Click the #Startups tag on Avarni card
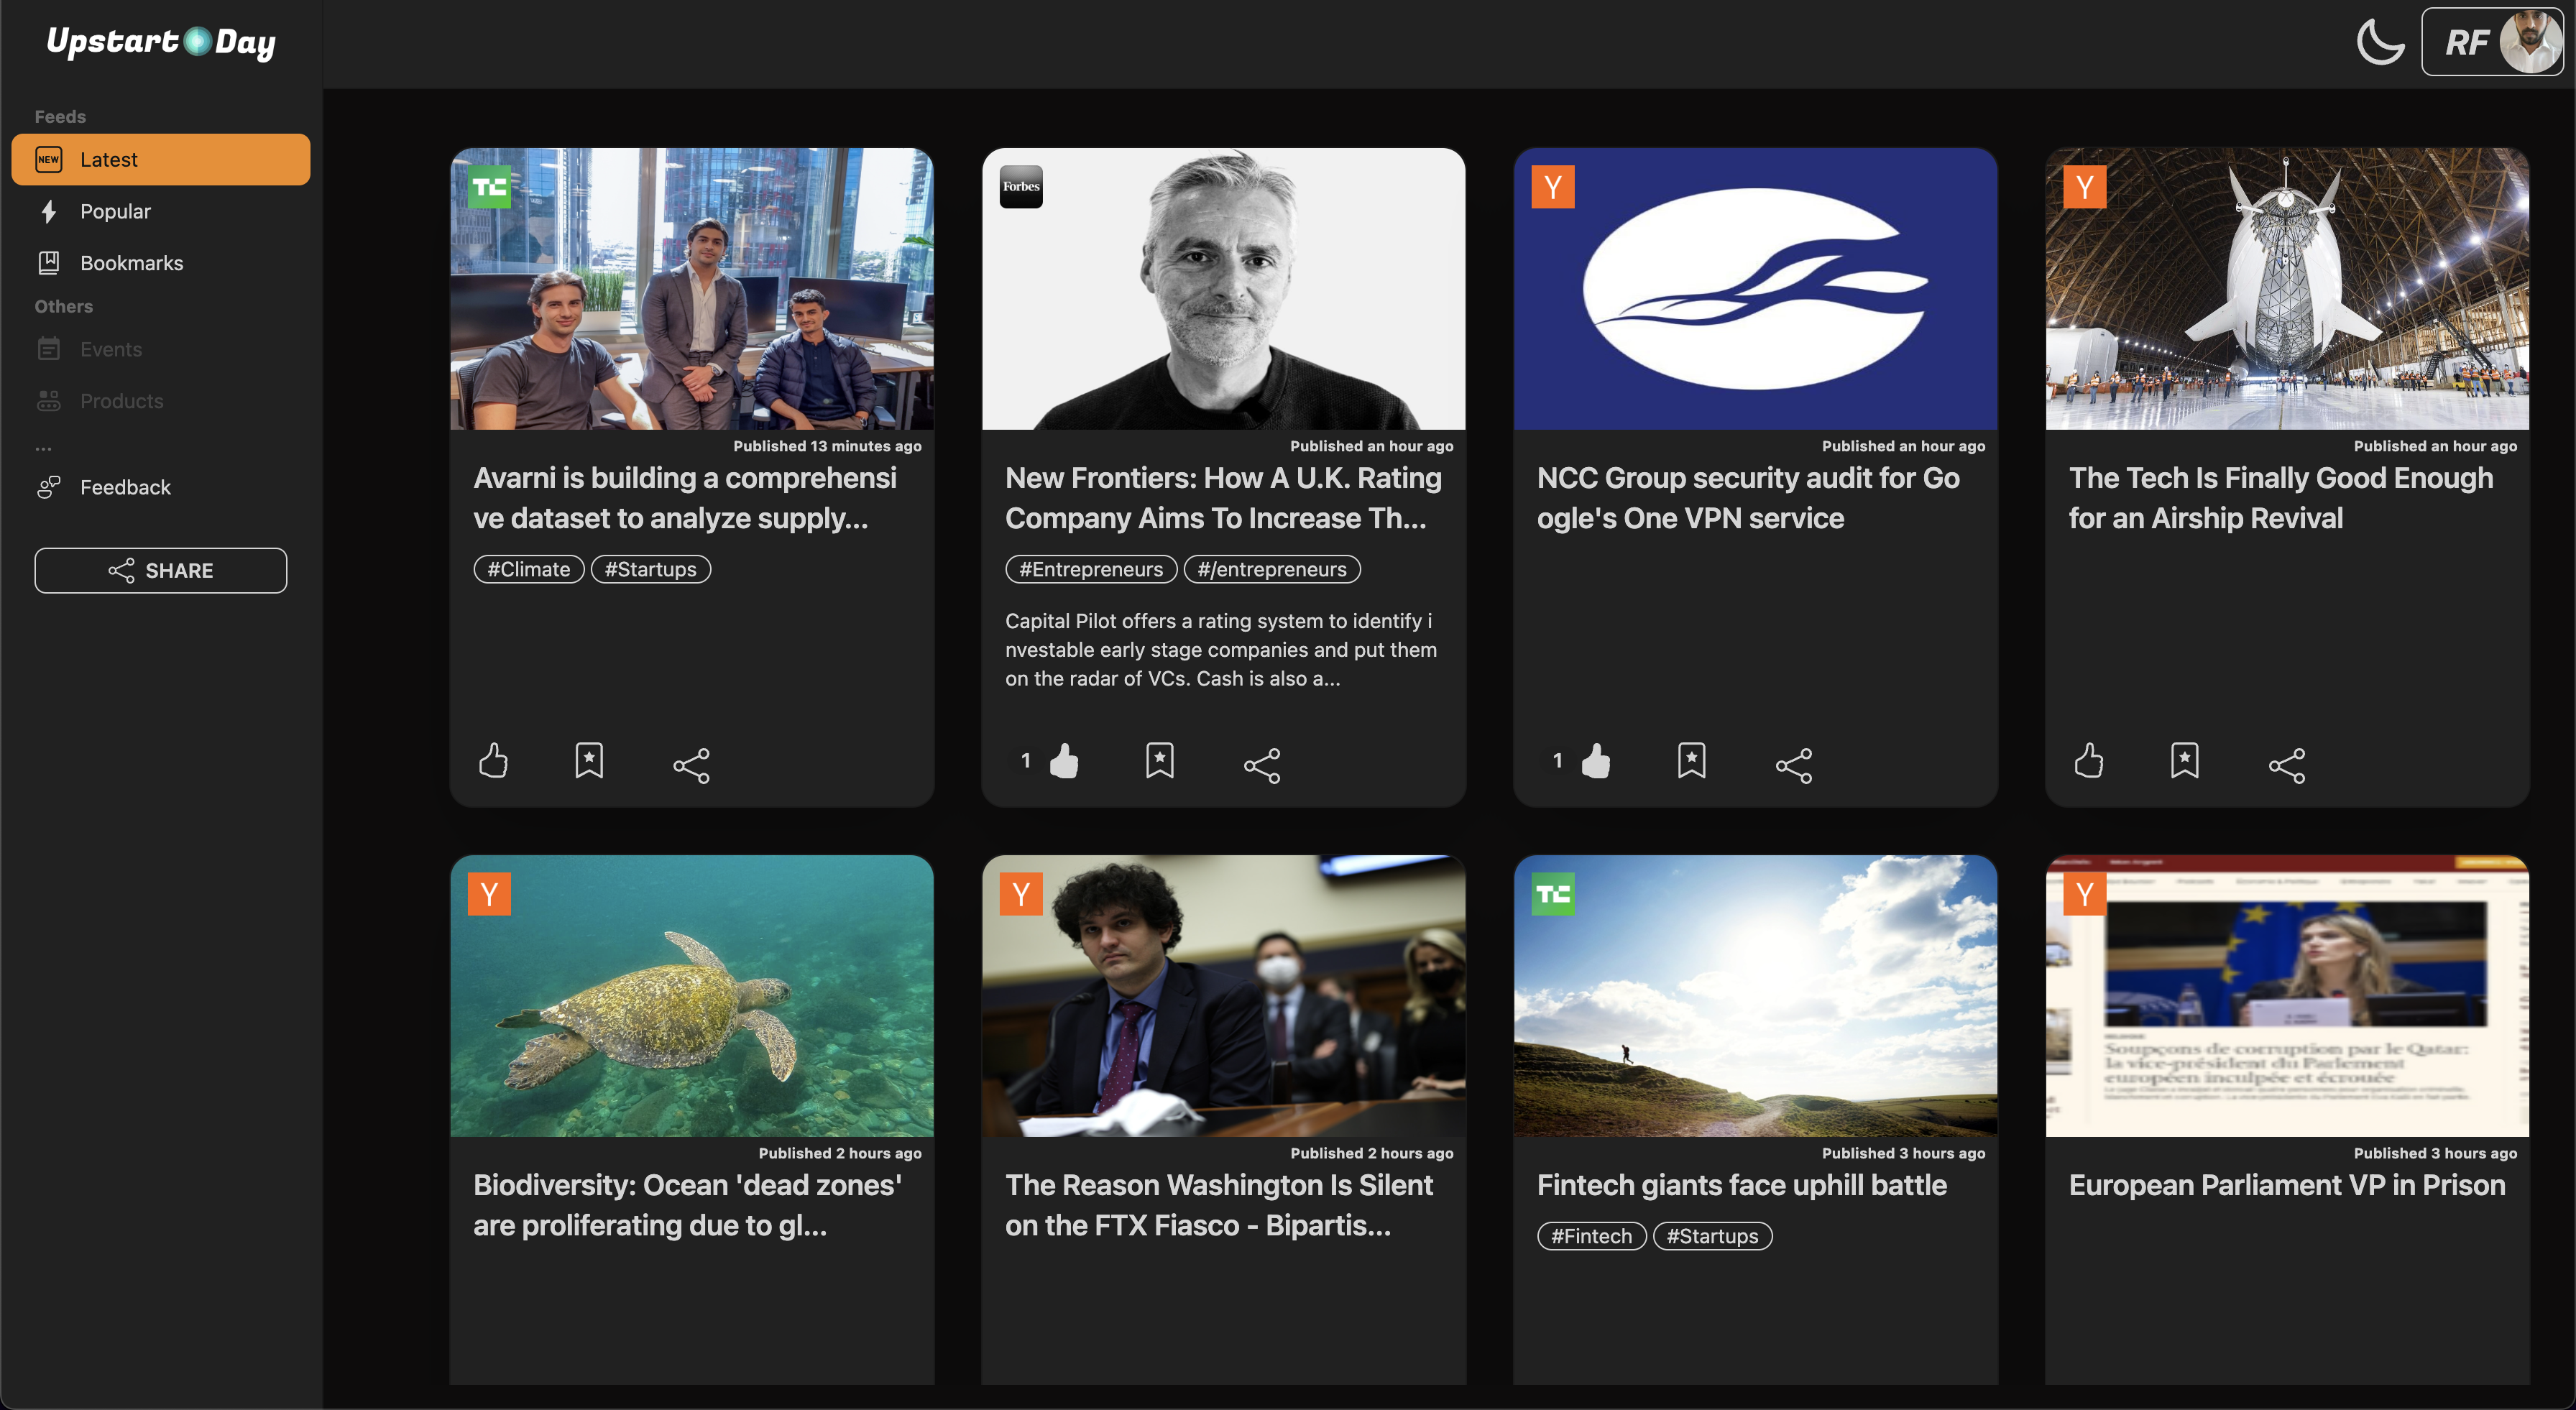The height and width of the screenshot is (1410, 2576). (651, 569)
